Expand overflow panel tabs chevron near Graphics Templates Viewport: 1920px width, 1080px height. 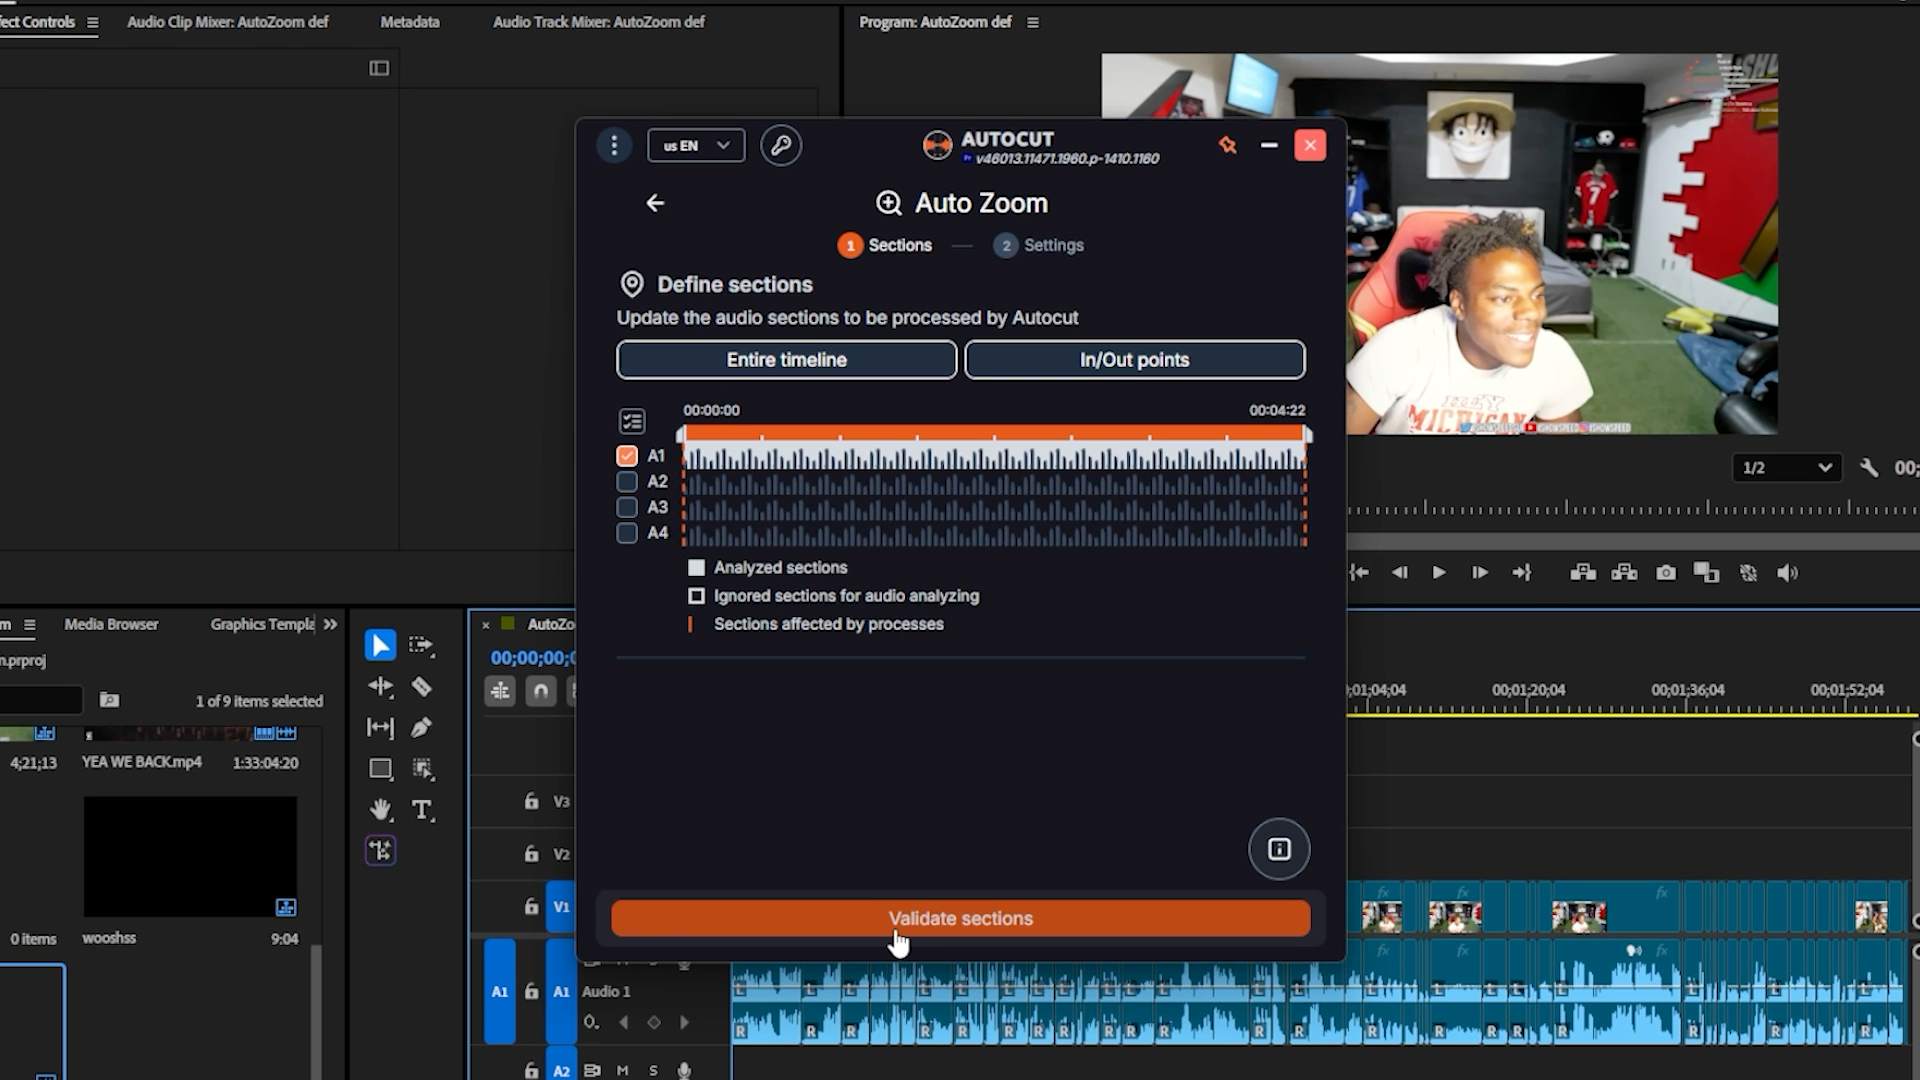coord(330,624)
